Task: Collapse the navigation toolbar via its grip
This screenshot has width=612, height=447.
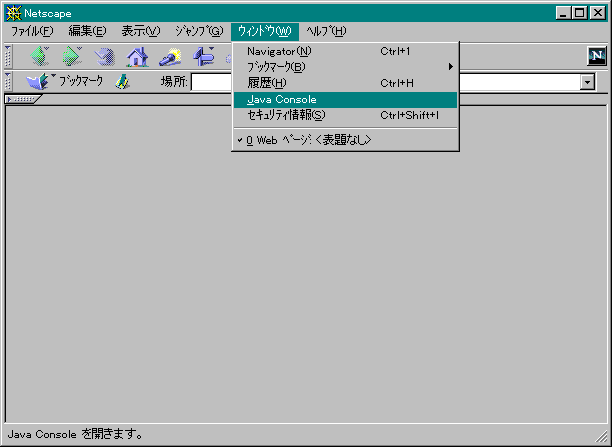Action: (x=8, y=57)
